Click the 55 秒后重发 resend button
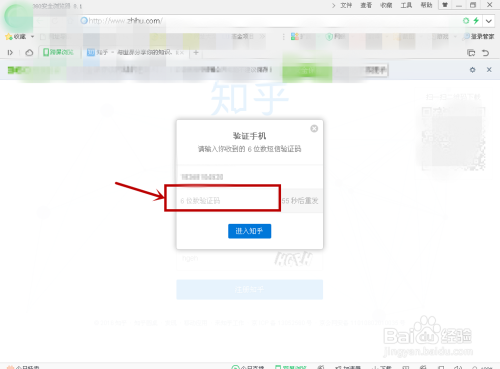 300,201
